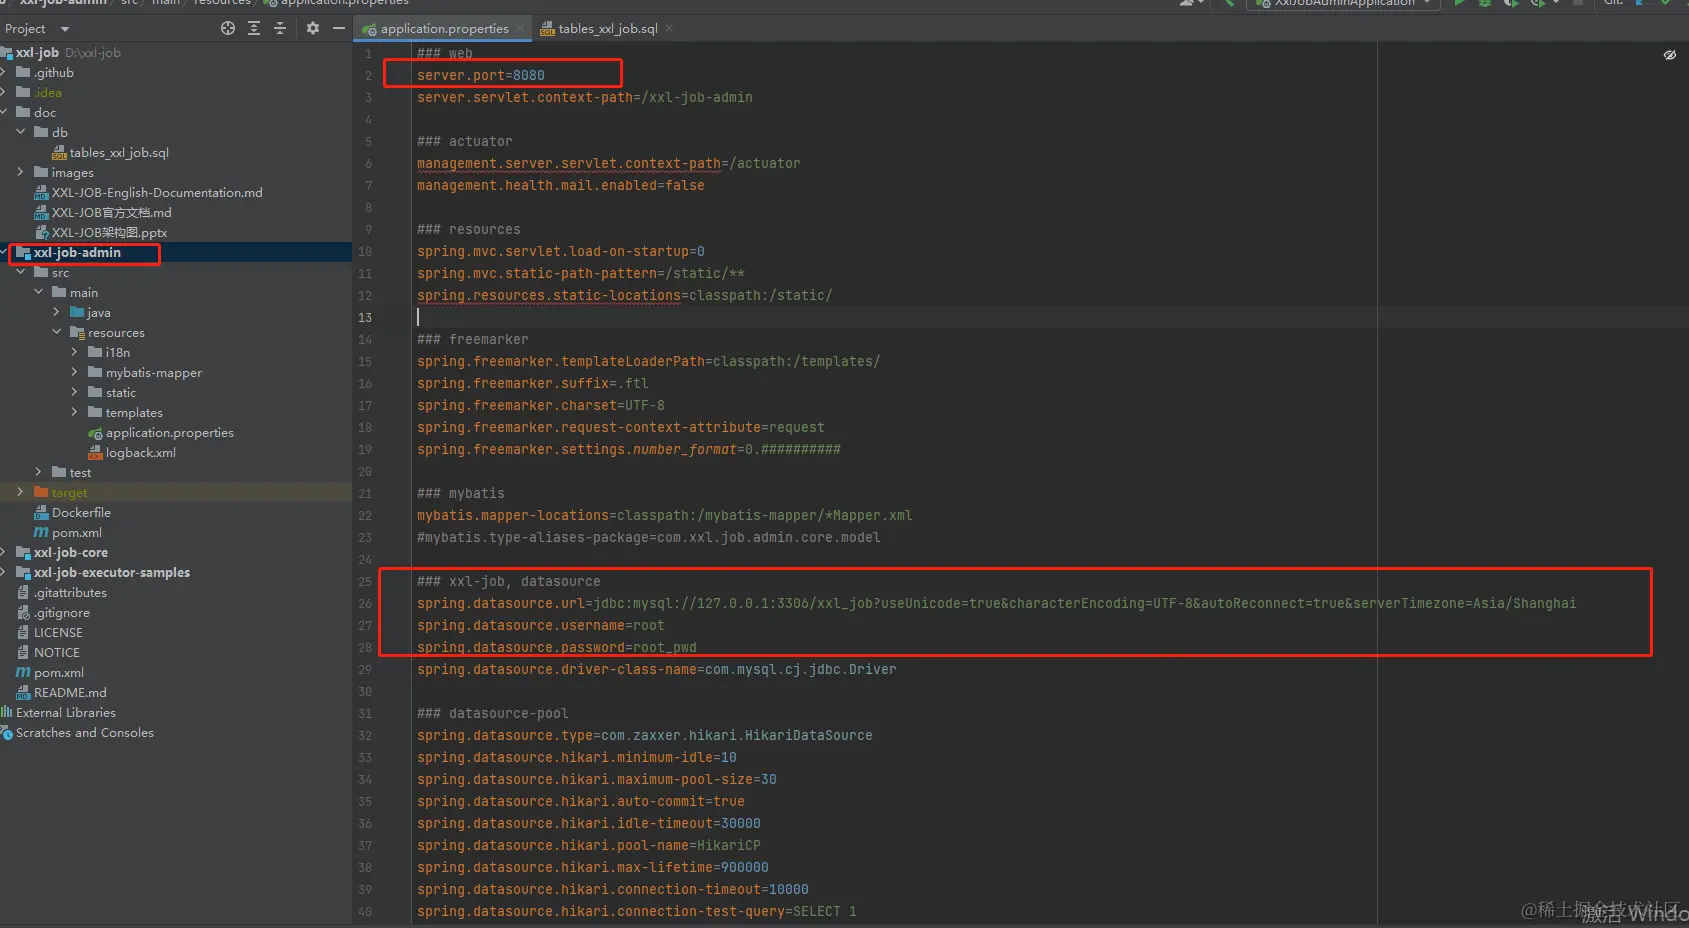Expand the .github folder
The height and width of the screenshot is (928, 1689).
4,72
